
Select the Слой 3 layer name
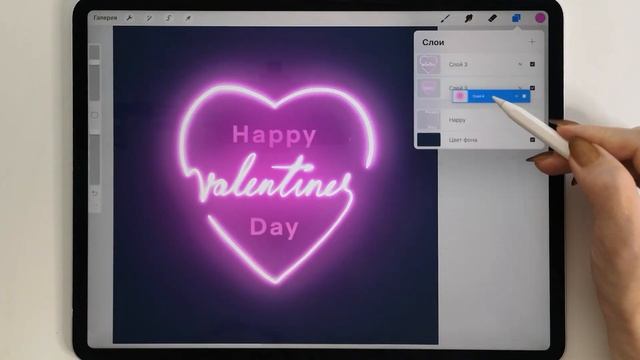pos(458,64)
